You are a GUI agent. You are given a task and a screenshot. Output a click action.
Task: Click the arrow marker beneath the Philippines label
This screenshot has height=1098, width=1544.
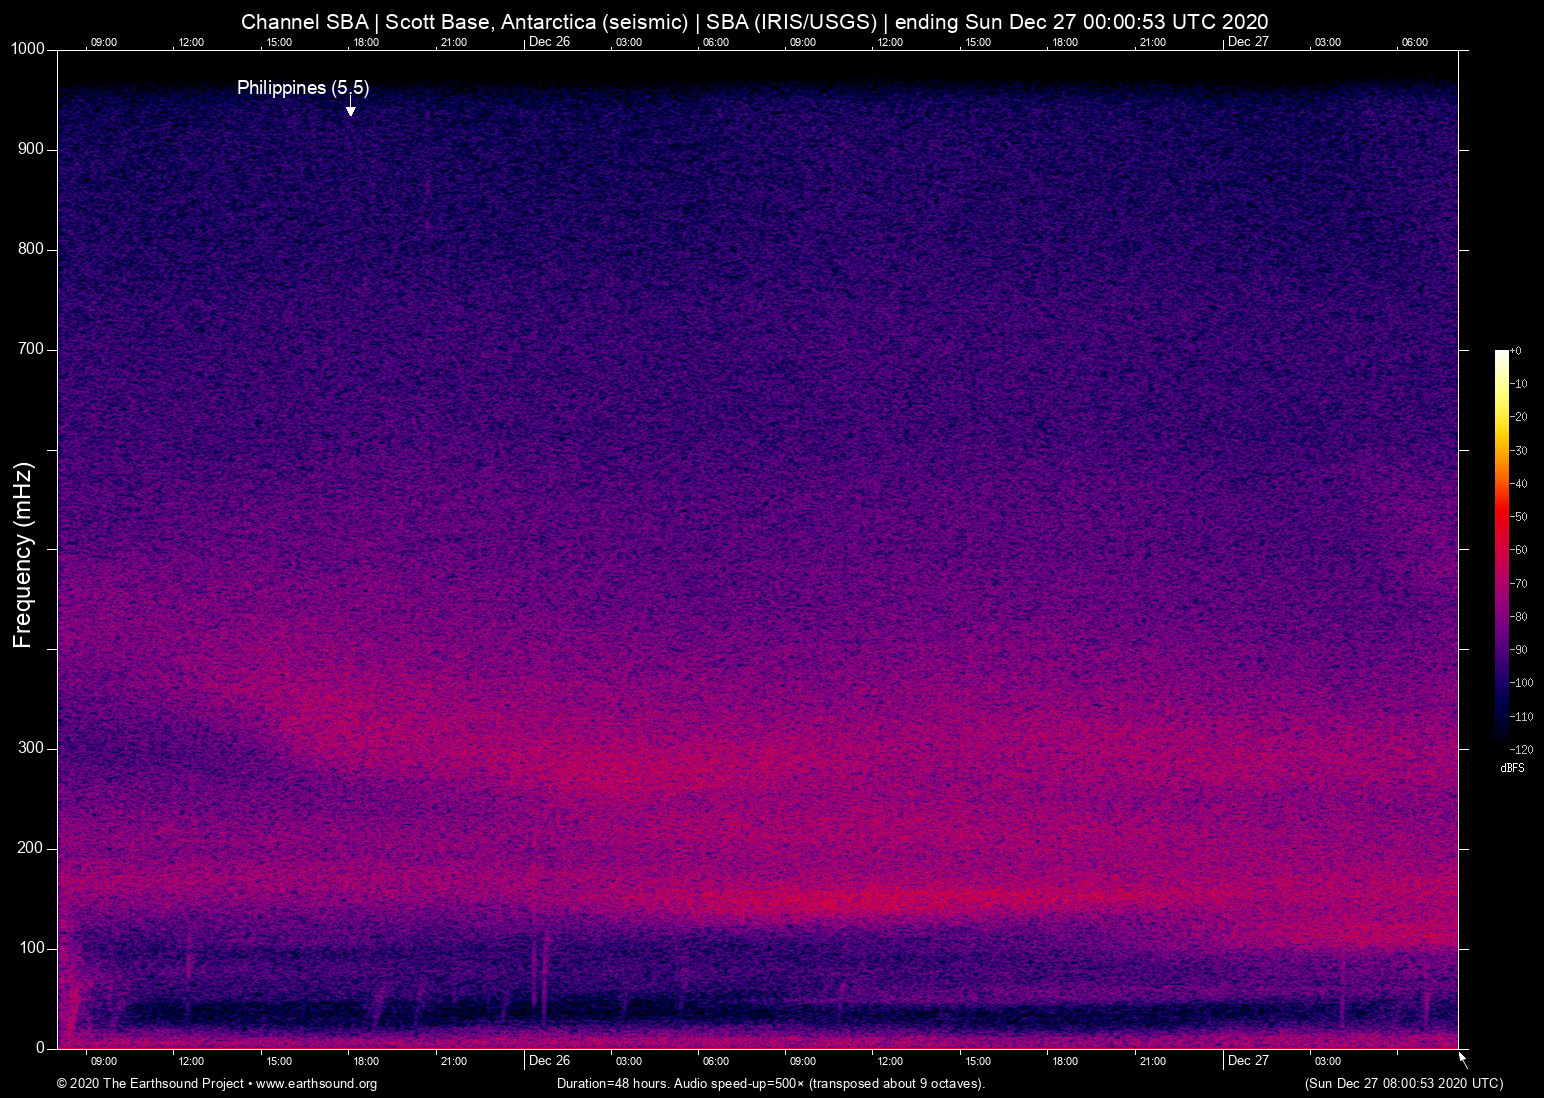[351, 108]
